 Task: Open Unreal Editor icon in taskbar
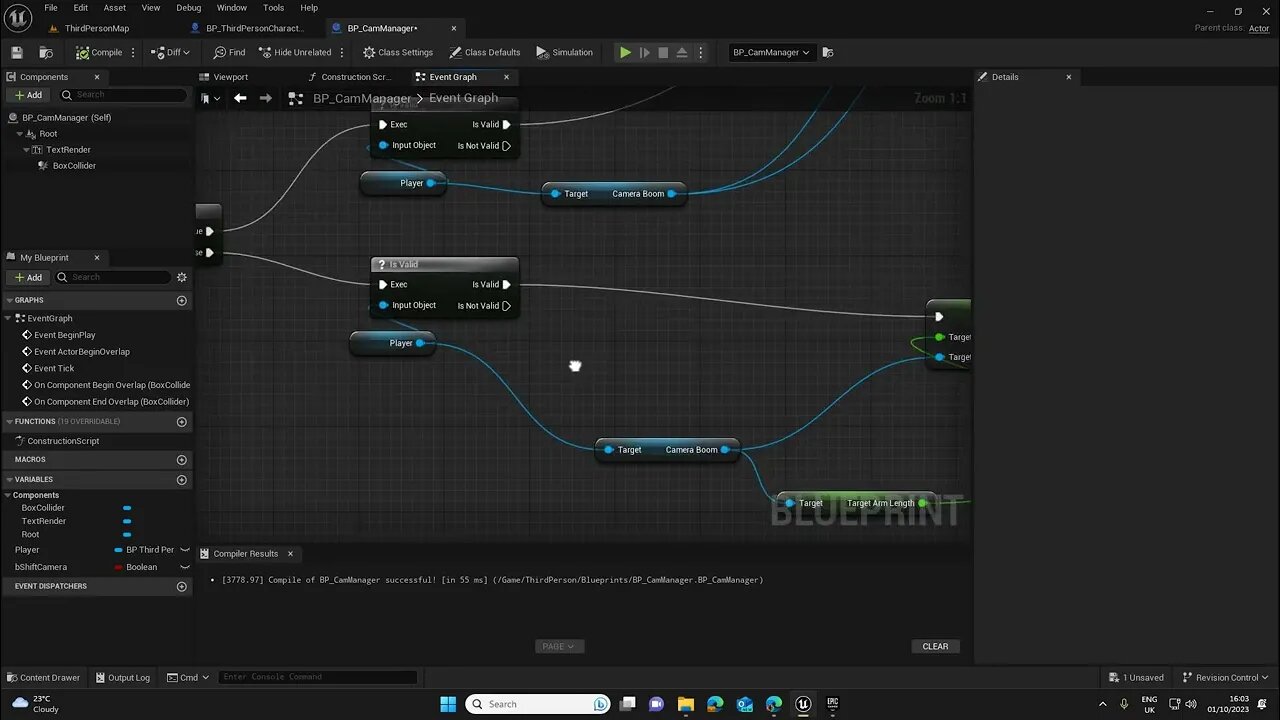coord(803,704)
